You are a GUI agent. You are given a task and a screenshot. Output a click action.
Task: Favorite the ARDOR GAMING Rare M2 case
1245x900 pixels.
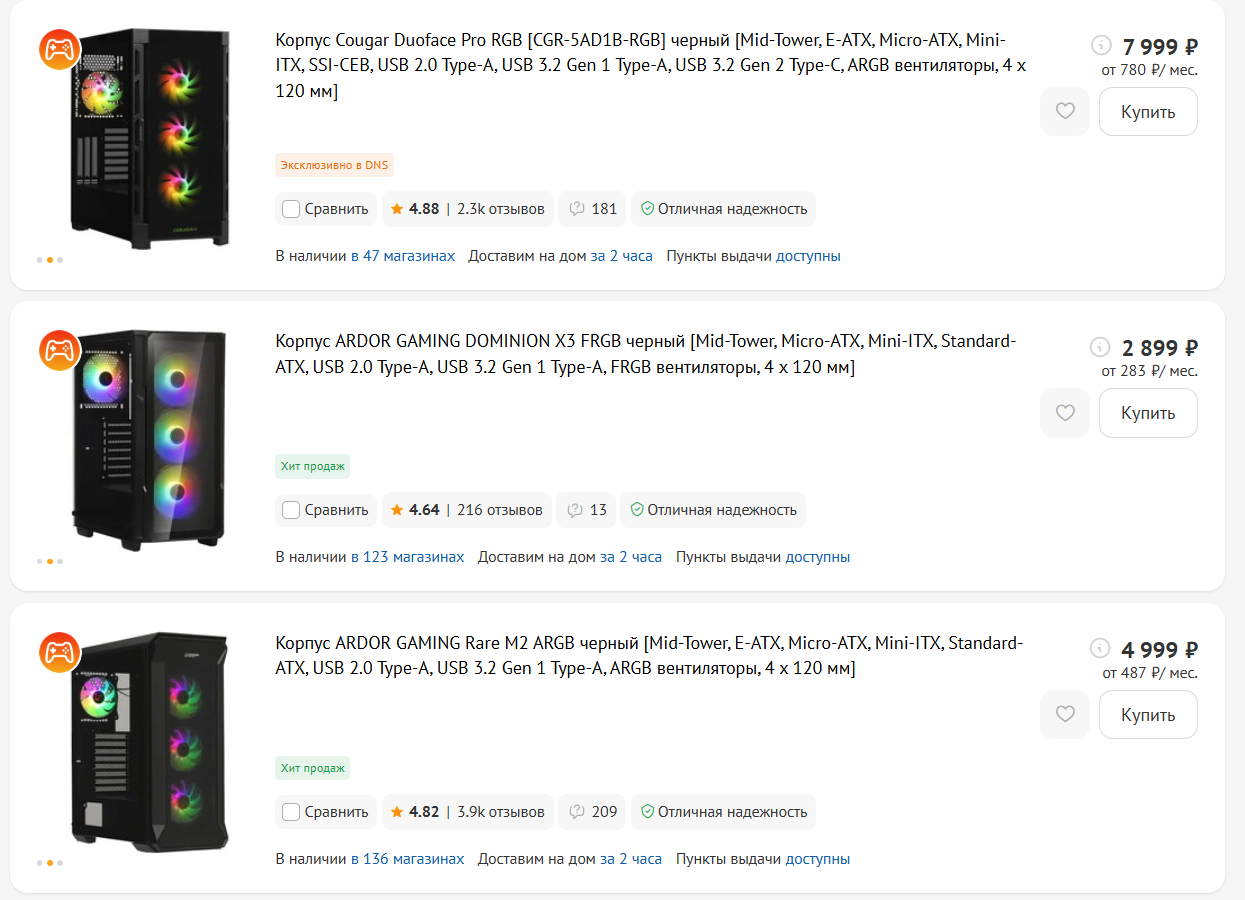[x=1065, y=714]
